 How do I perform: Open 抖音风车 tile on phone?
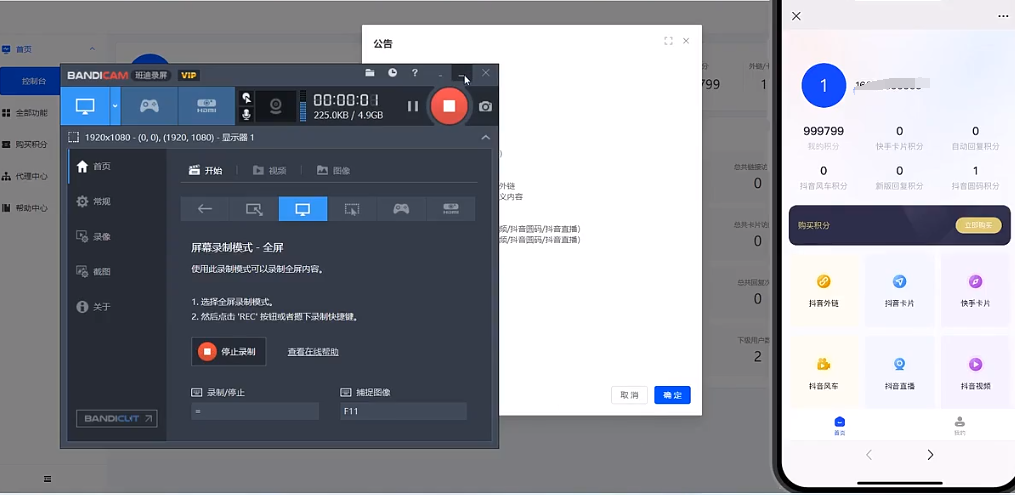tap(823, 372)
